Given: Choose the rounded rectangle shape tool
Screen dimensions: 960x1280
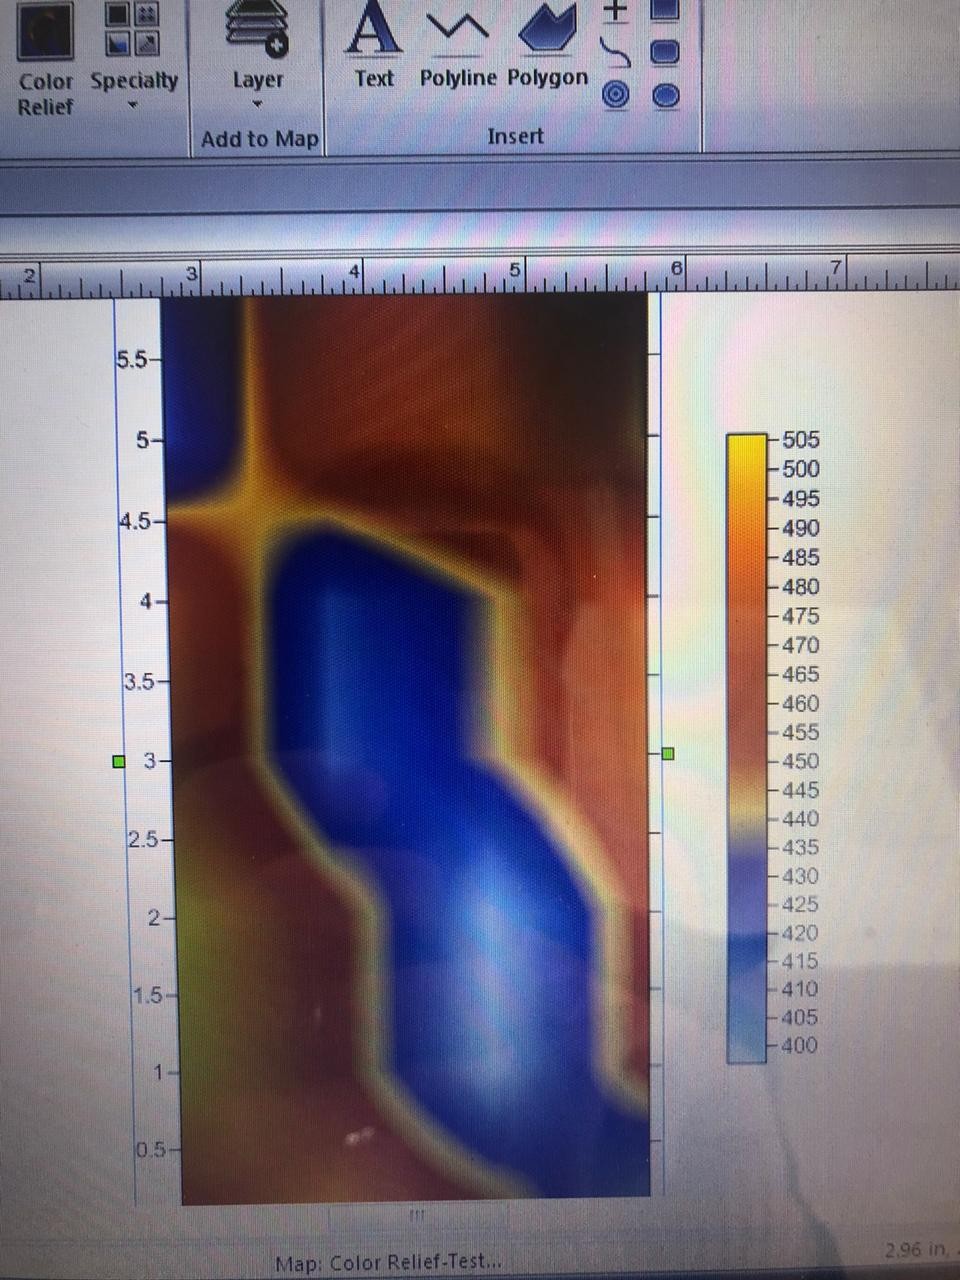Looking at the screenshot, I should 666,51.
